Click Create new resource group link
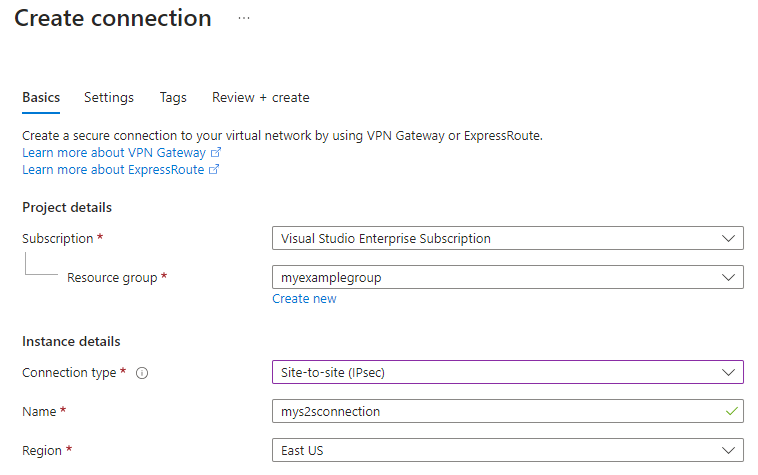 click(304, 299)
